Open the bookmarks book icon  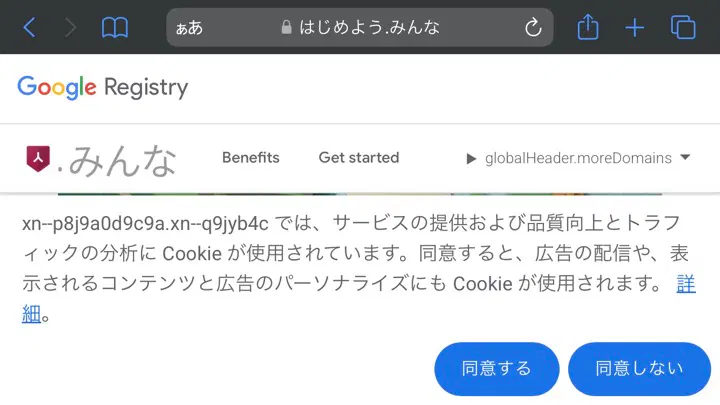click(114, 28)
